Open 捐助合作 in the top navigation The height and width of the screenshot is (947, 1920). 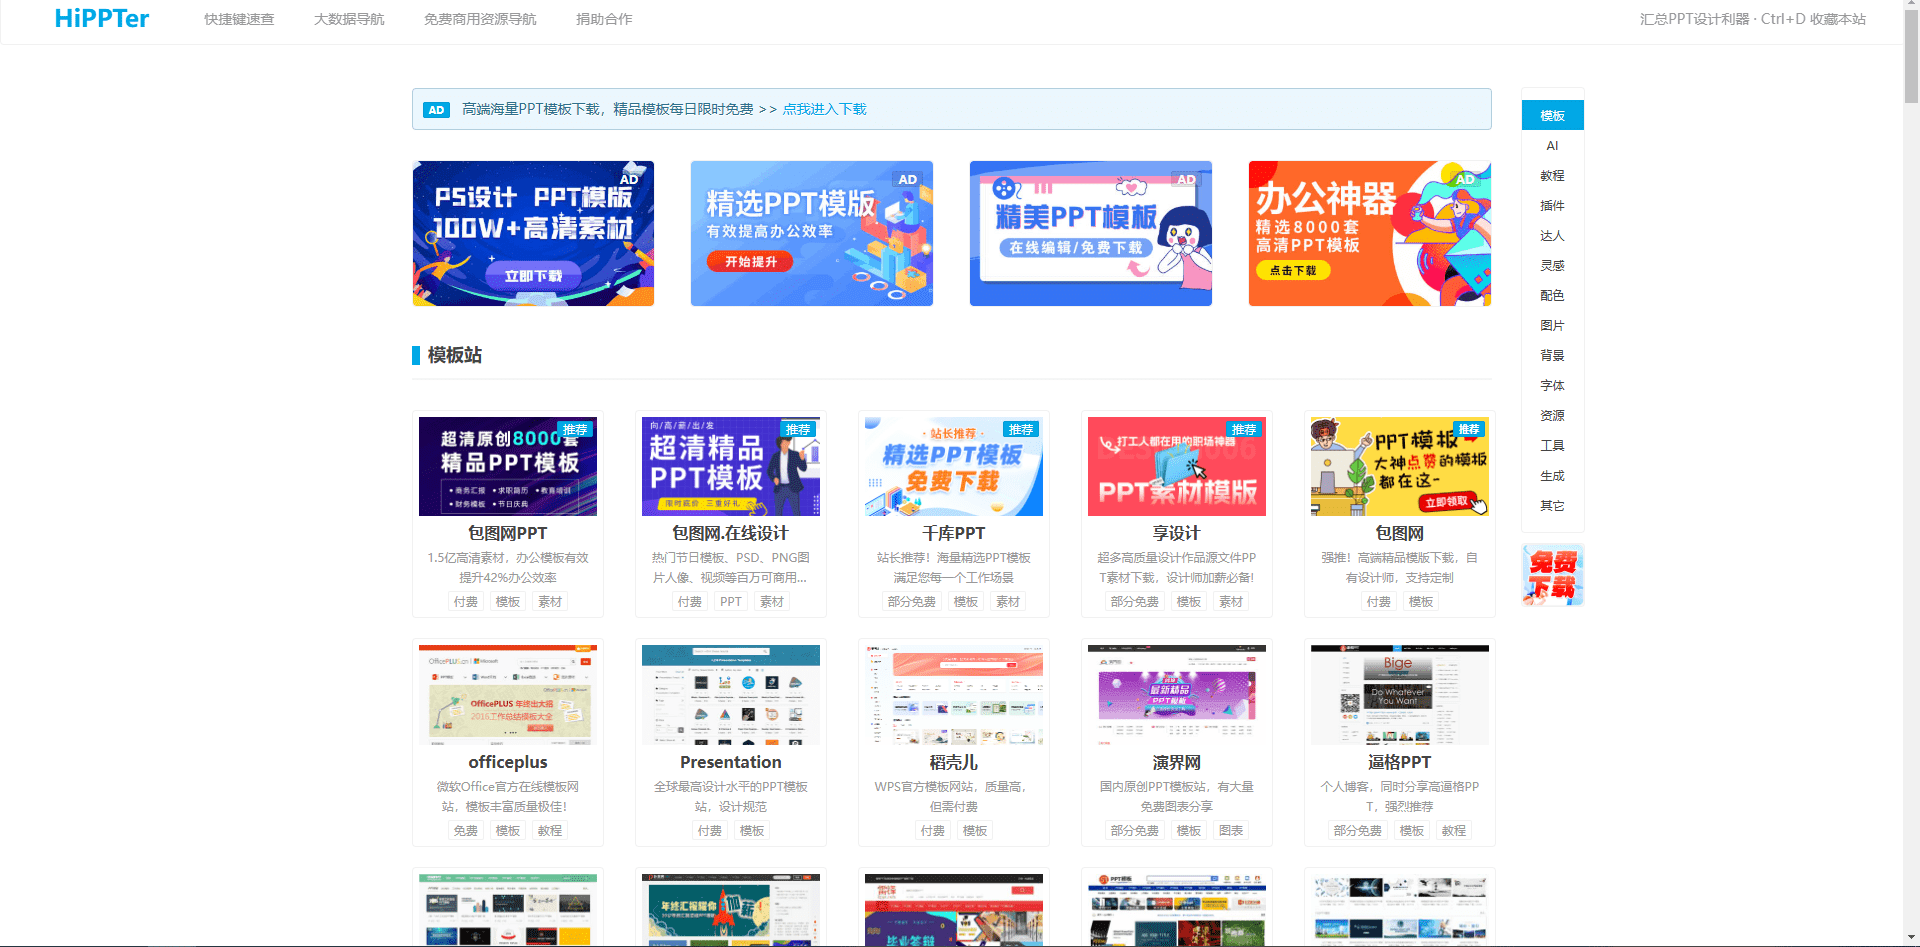604,19
